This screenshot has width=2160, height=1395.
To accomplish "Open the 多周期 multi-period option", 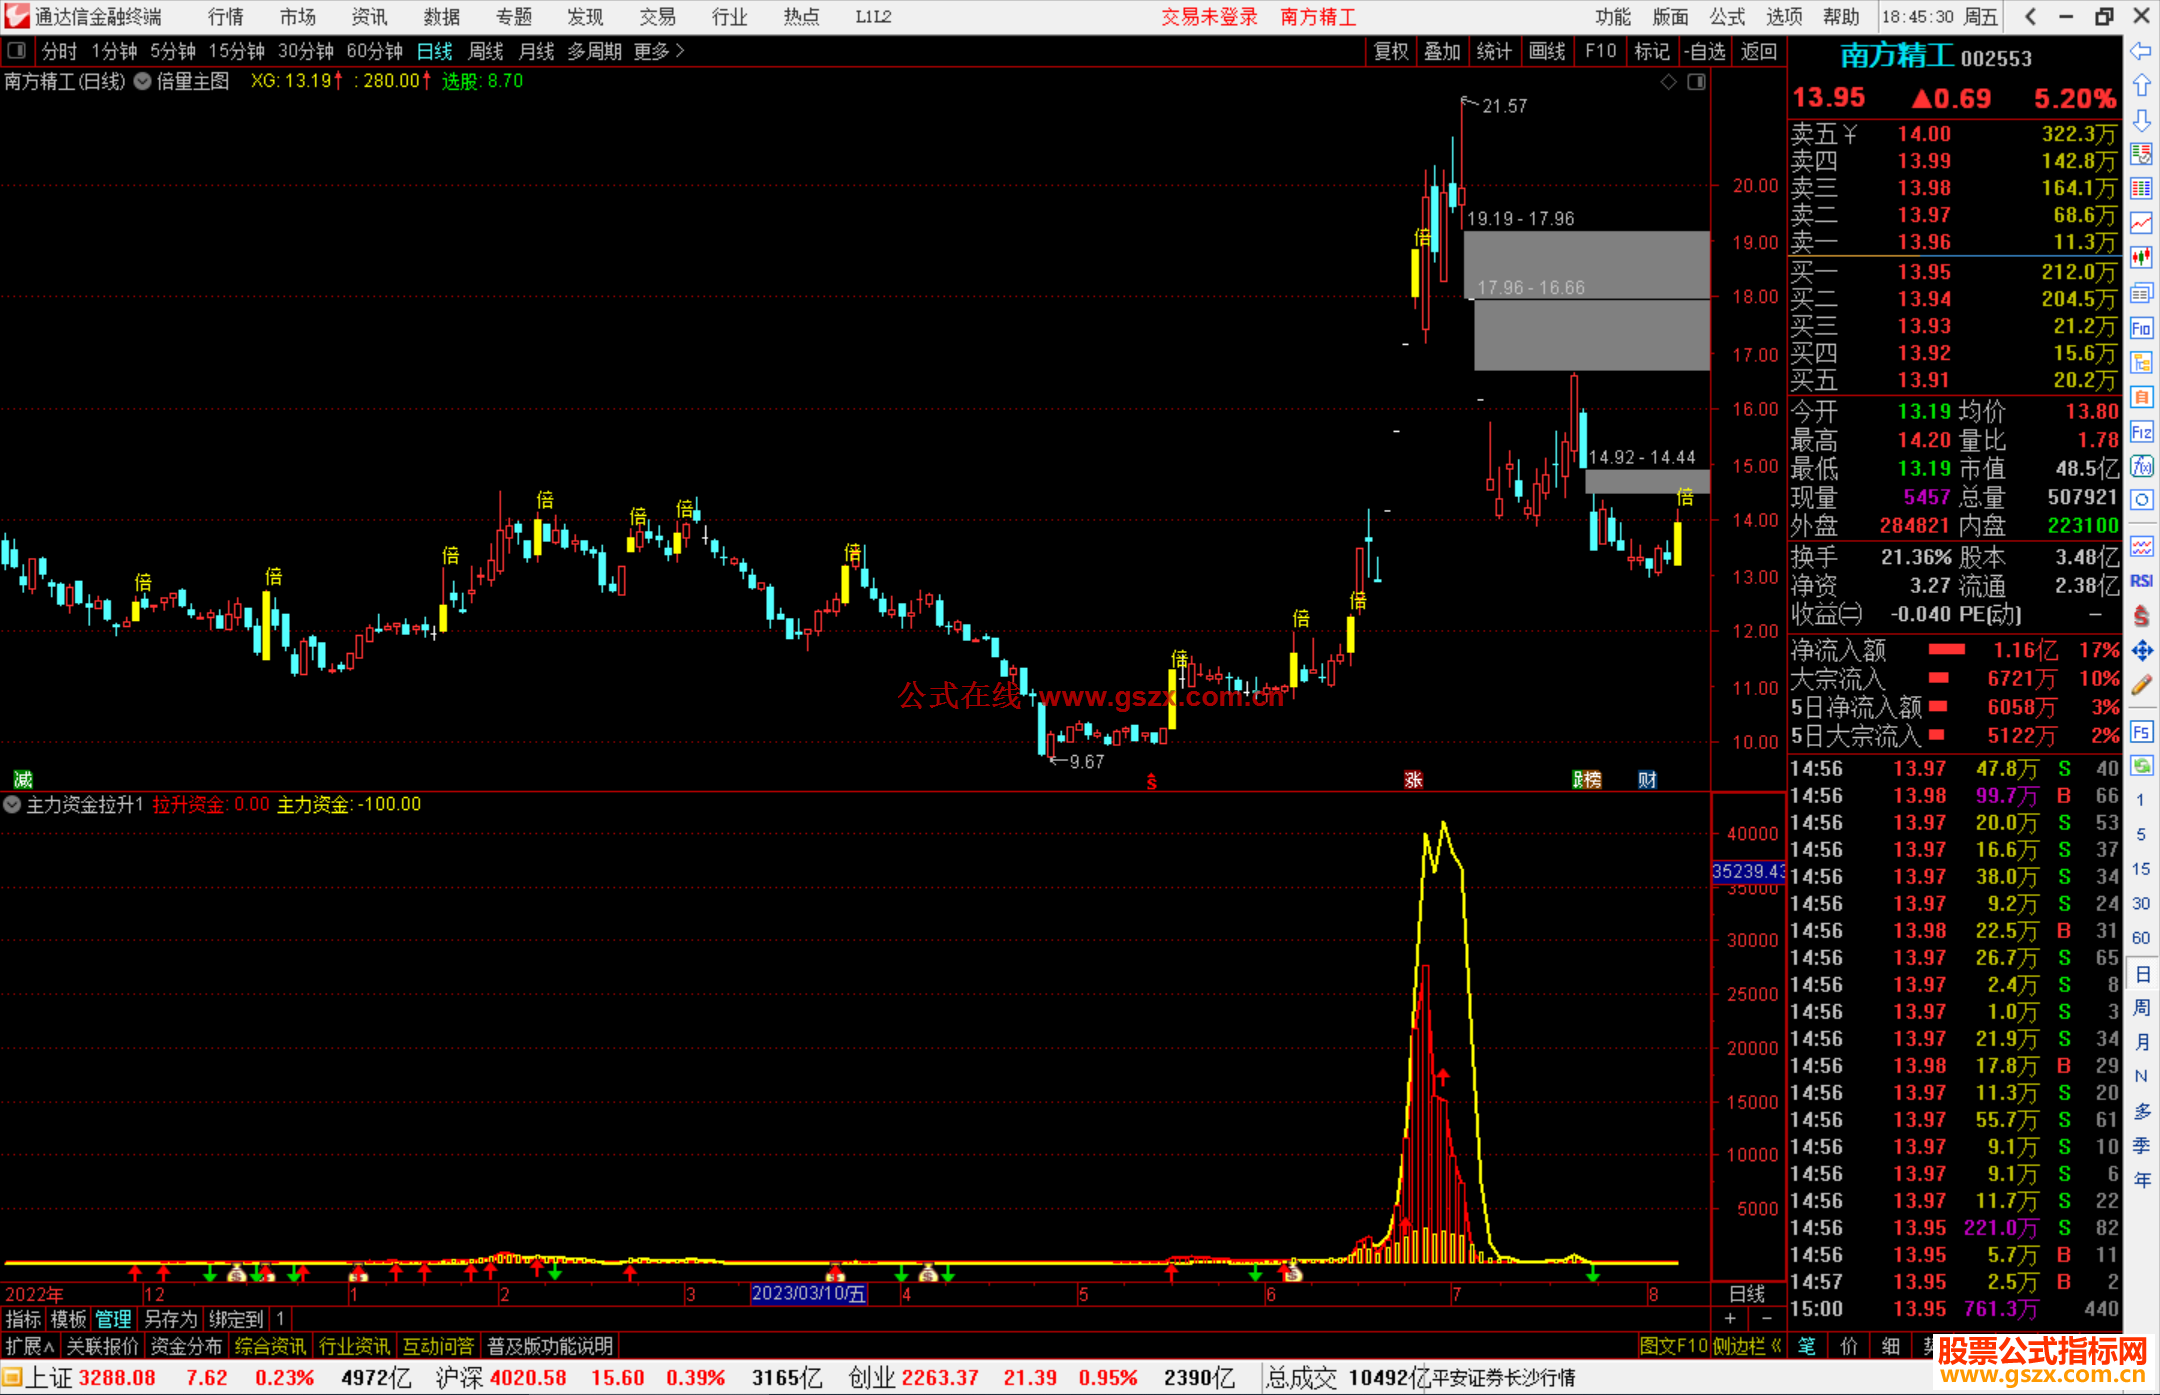I will coord(595,51).
